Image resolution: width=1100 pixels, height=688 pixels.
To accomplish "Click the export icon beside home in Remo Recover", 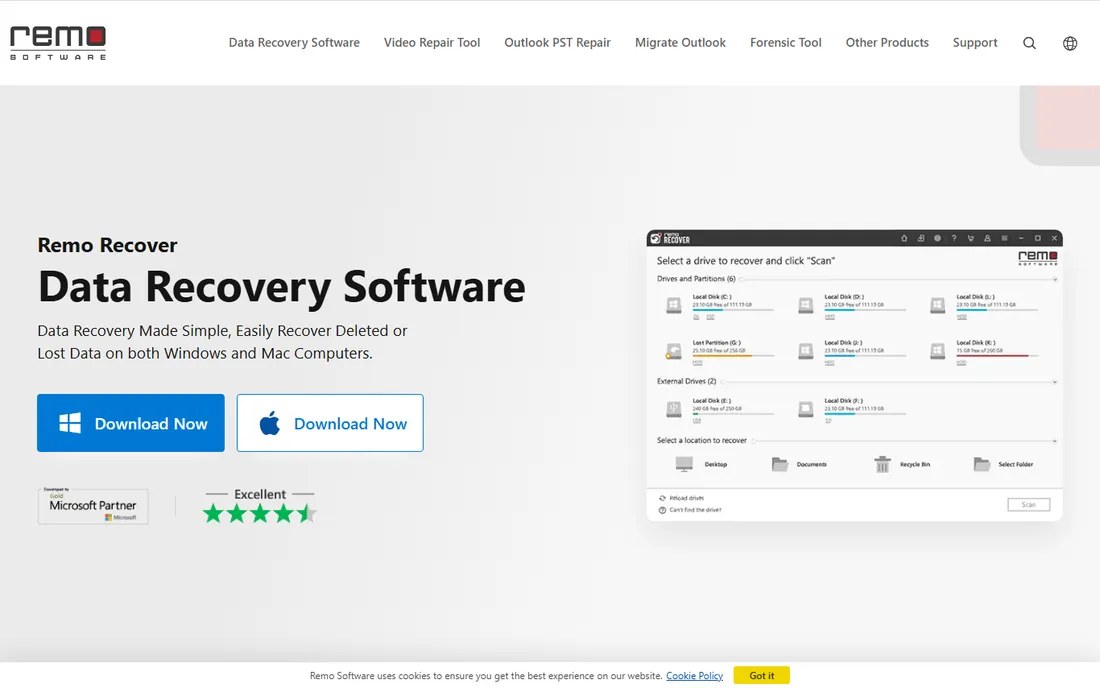I will coord(920,238).
